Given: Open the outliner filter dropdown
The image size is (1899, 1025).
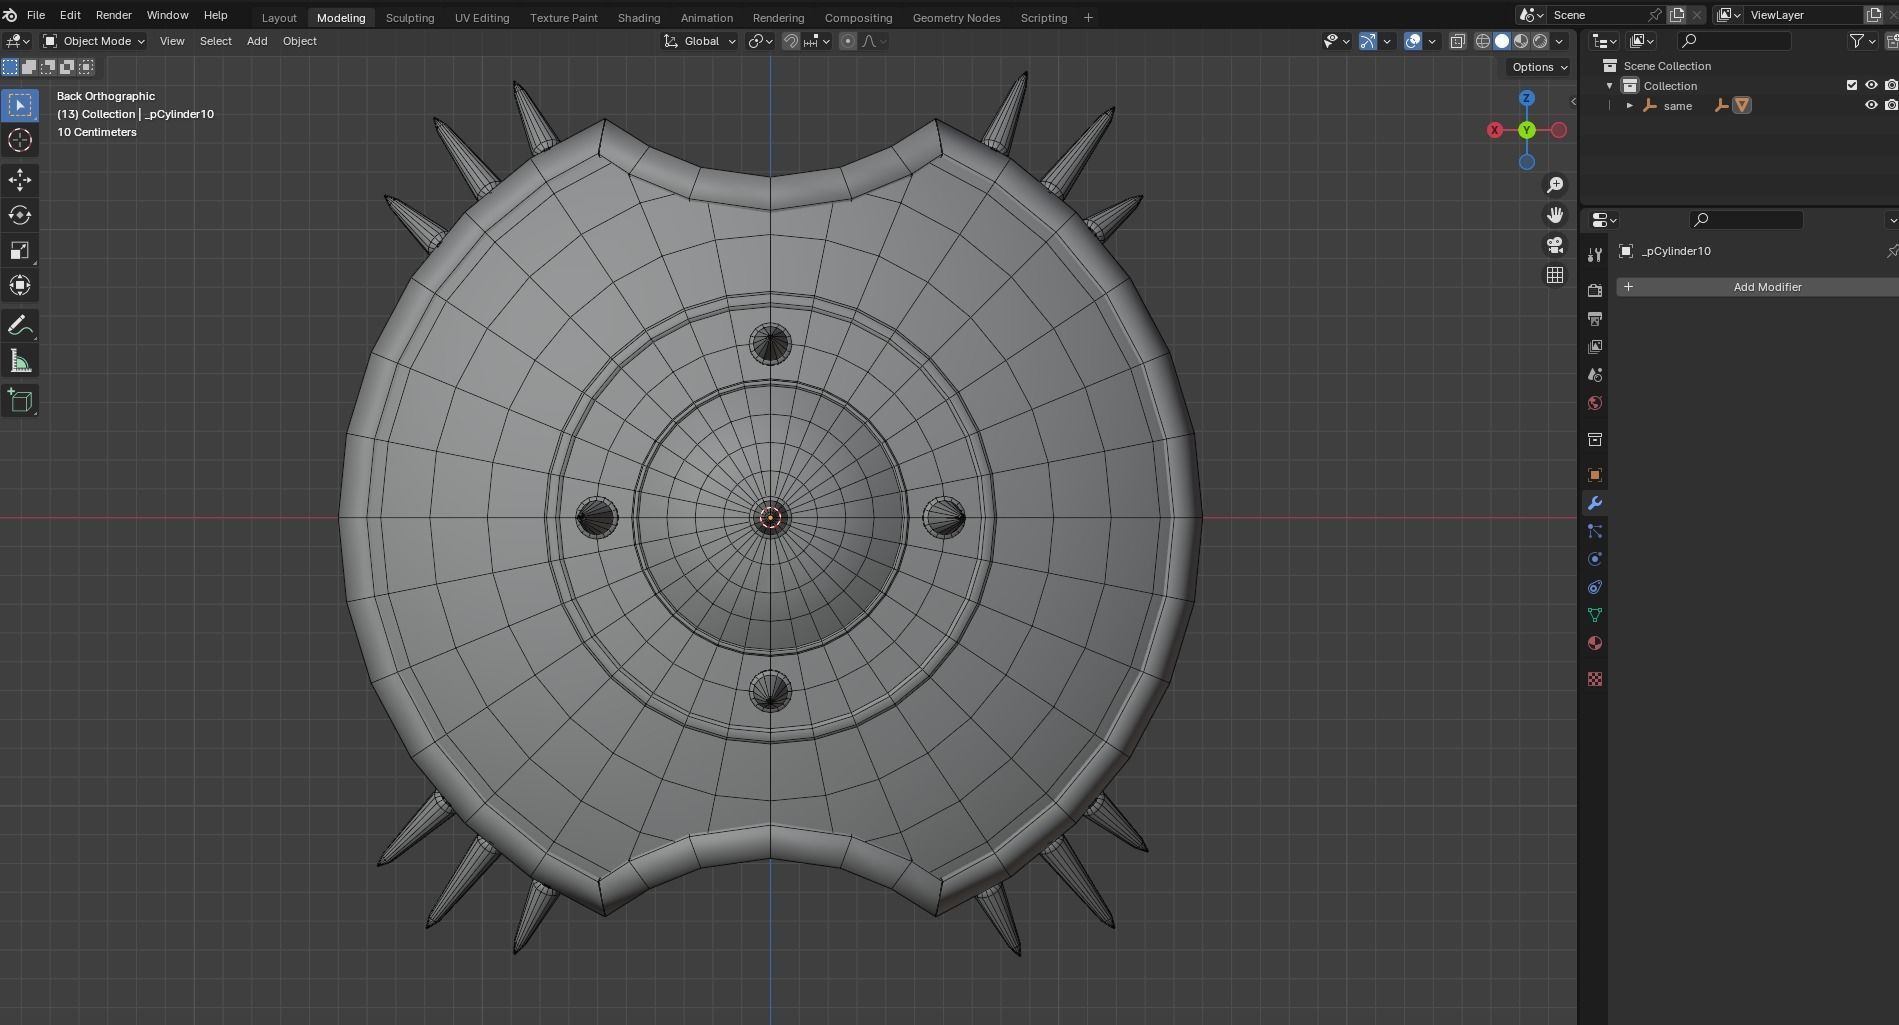Looking at the screenshot, I should coord(1862,41).
